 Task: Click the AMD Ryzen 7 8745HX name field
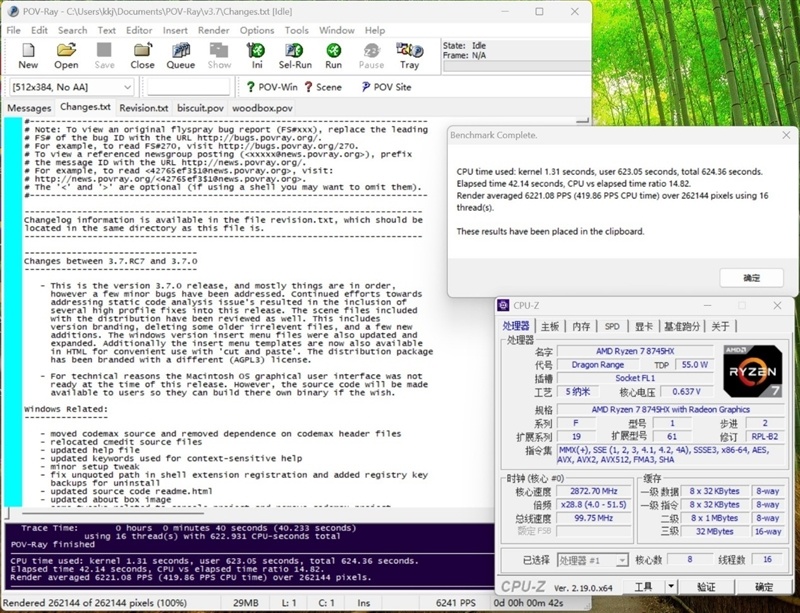pyautogui.click(x=635, y=351)
